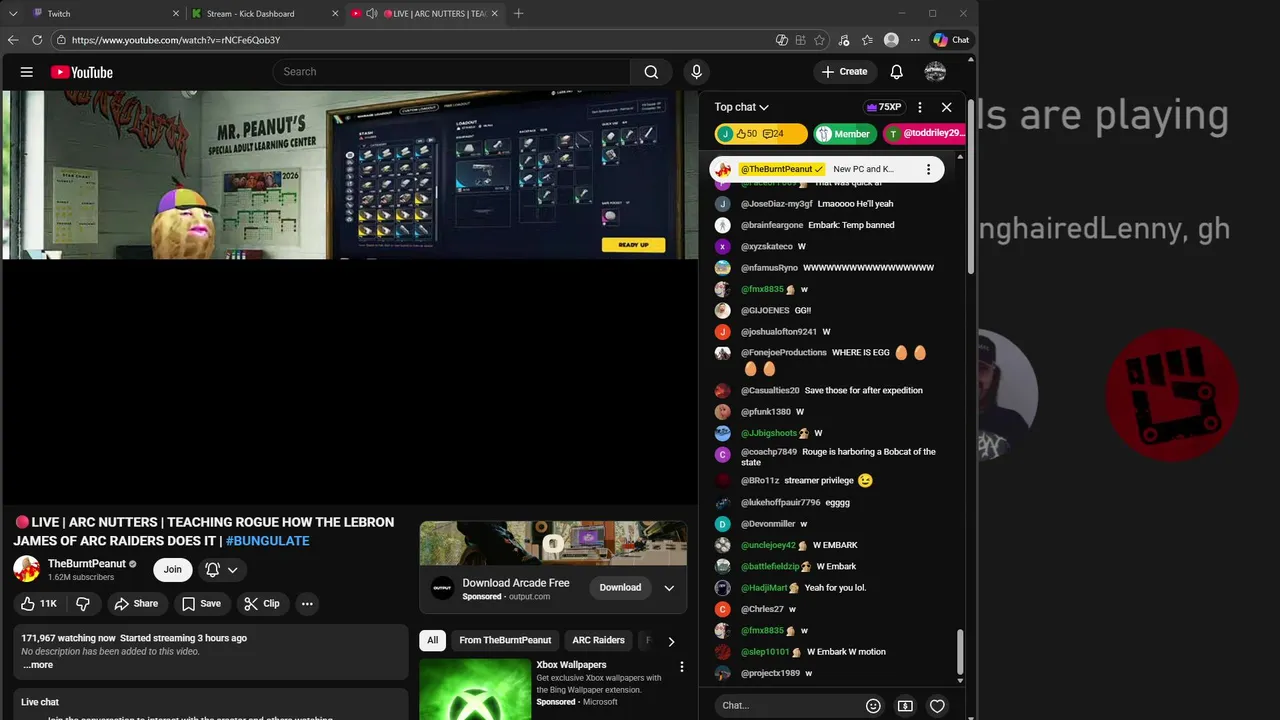Open browser favorites list icon
Image resolution: width=1280 pixels, height=720 pixels.
click(867, 40)
